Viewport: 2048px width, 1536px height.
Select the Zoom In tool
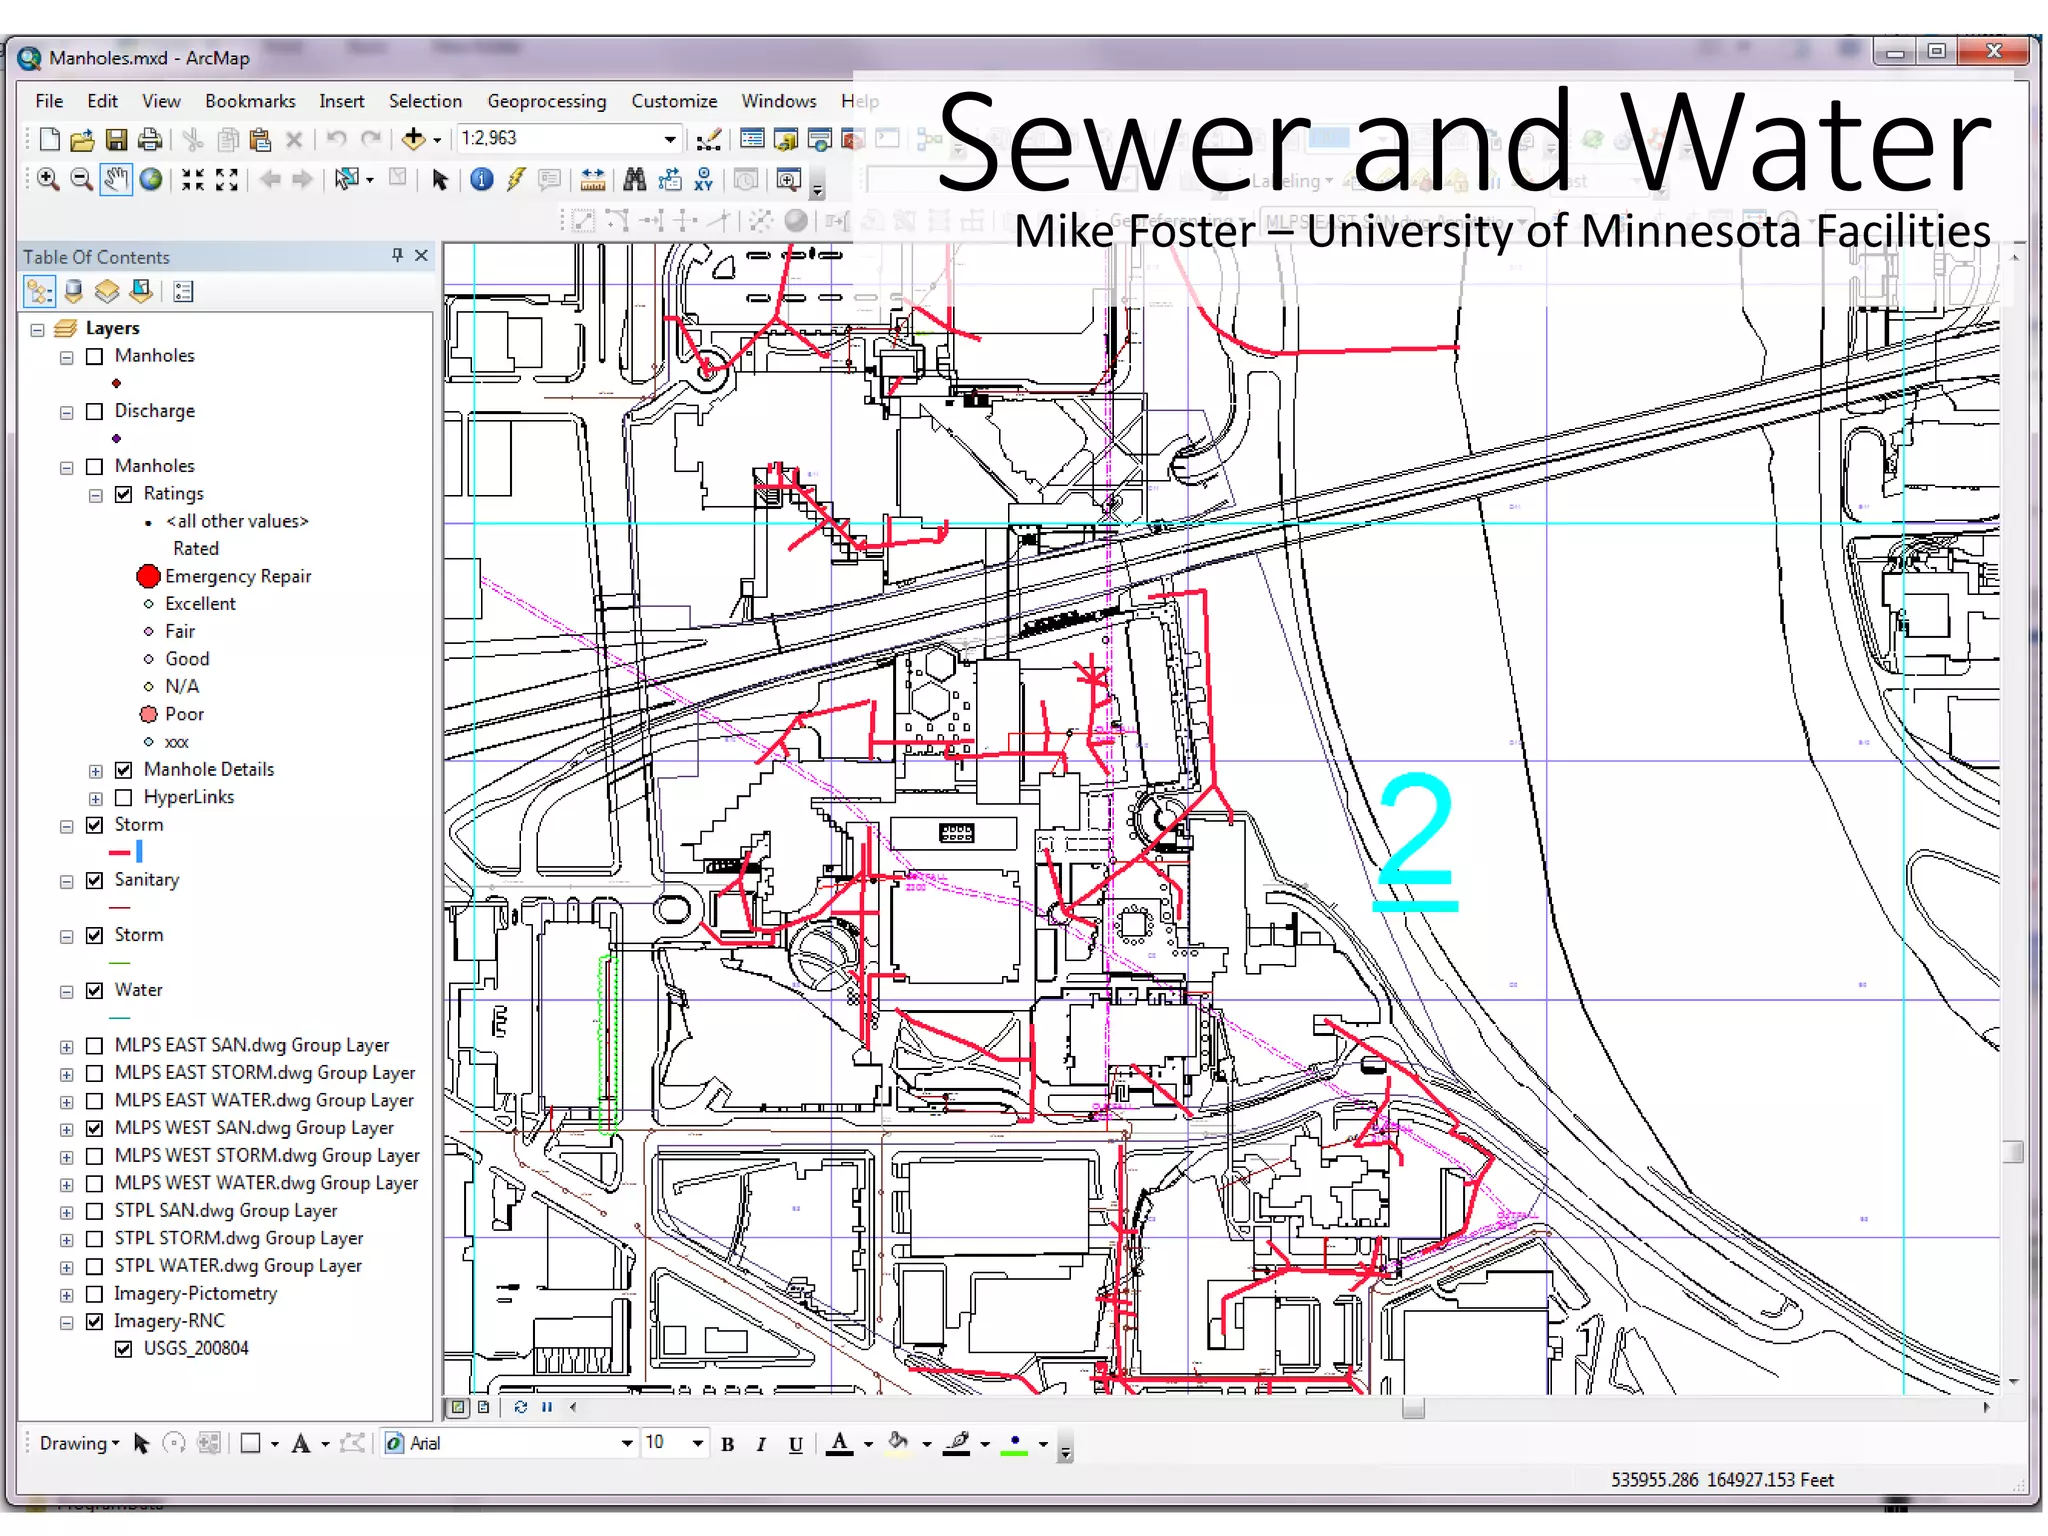(47, 179)
